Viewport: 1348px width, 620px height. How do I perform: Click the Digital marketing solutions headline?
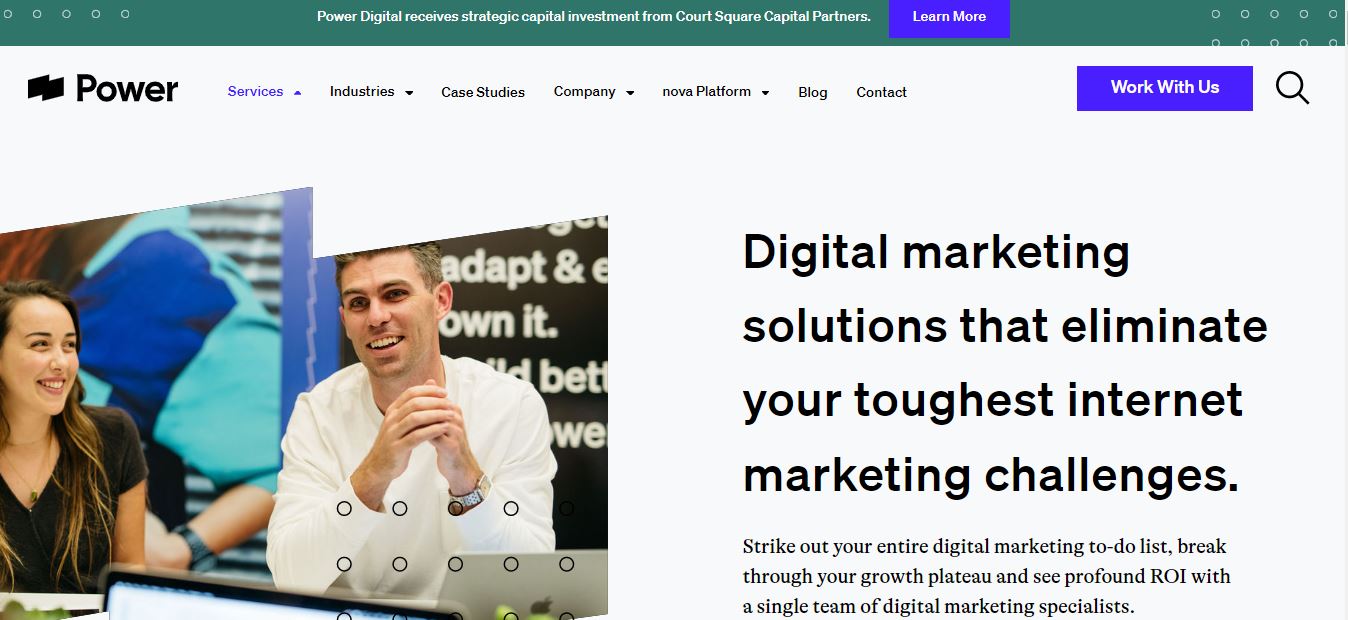pos(1005,363)
